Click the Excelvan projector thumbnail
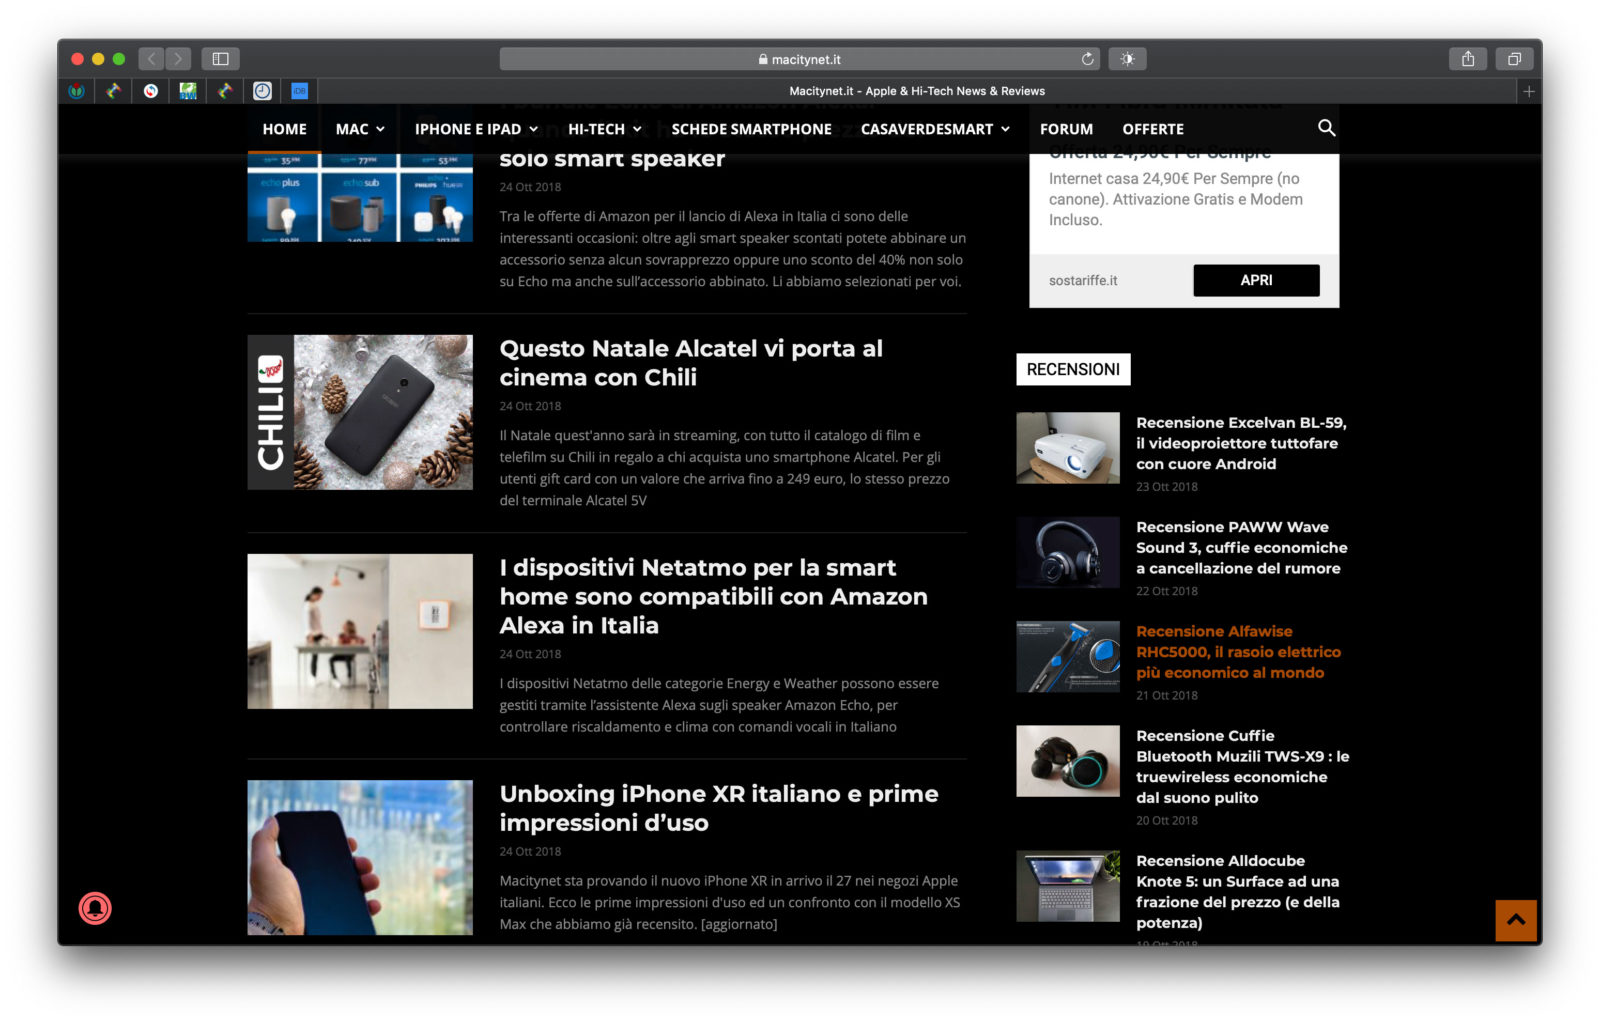The height and width of the screenshot is (1022, 1600). [x=1068, y=448]
